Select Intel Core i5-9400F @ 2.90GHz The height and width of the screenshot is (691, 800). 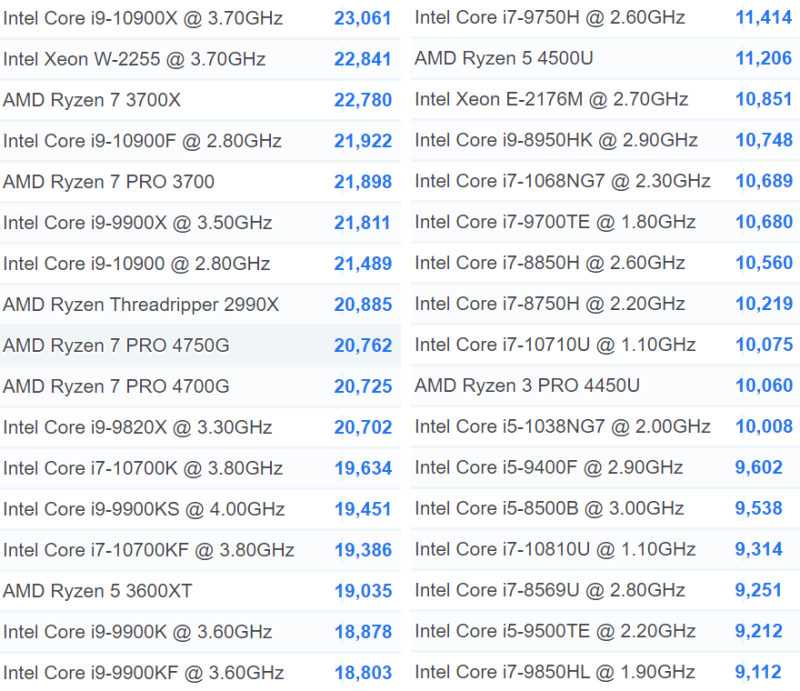pos(549,467)
